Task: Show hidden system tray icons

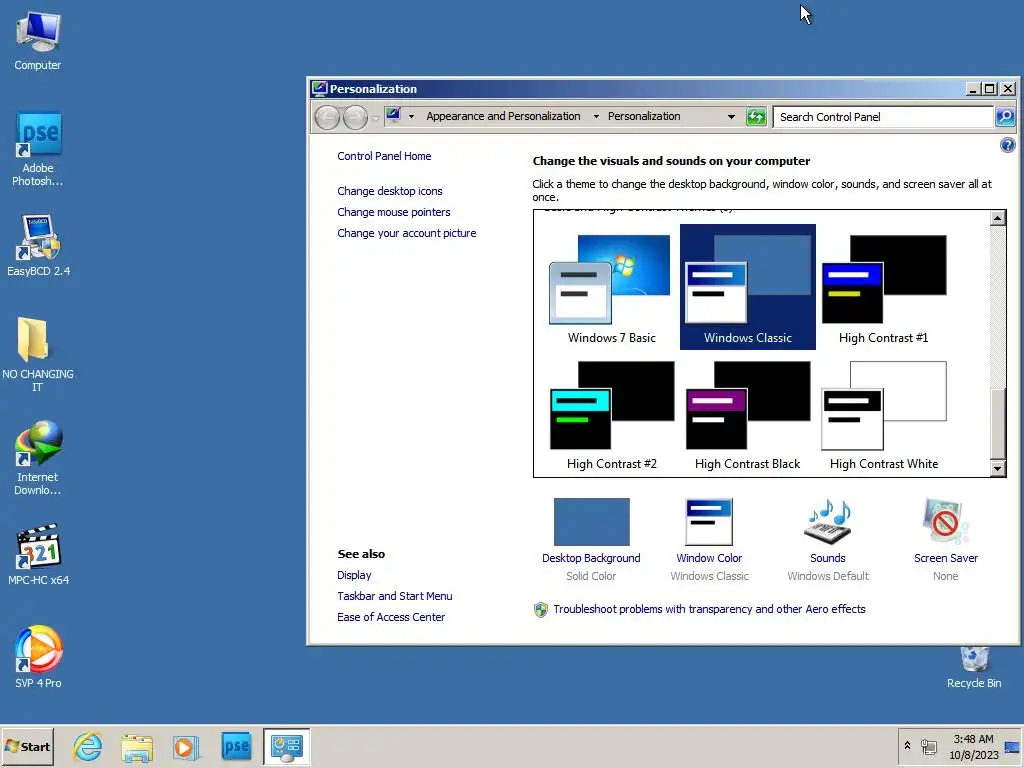Action: (x=907, y=745)
